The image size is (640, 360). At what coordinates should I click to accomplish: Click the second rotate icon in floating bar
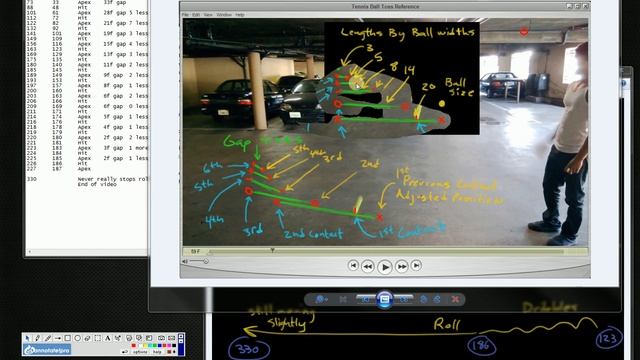pyautogui.click(x=436, y=300)
